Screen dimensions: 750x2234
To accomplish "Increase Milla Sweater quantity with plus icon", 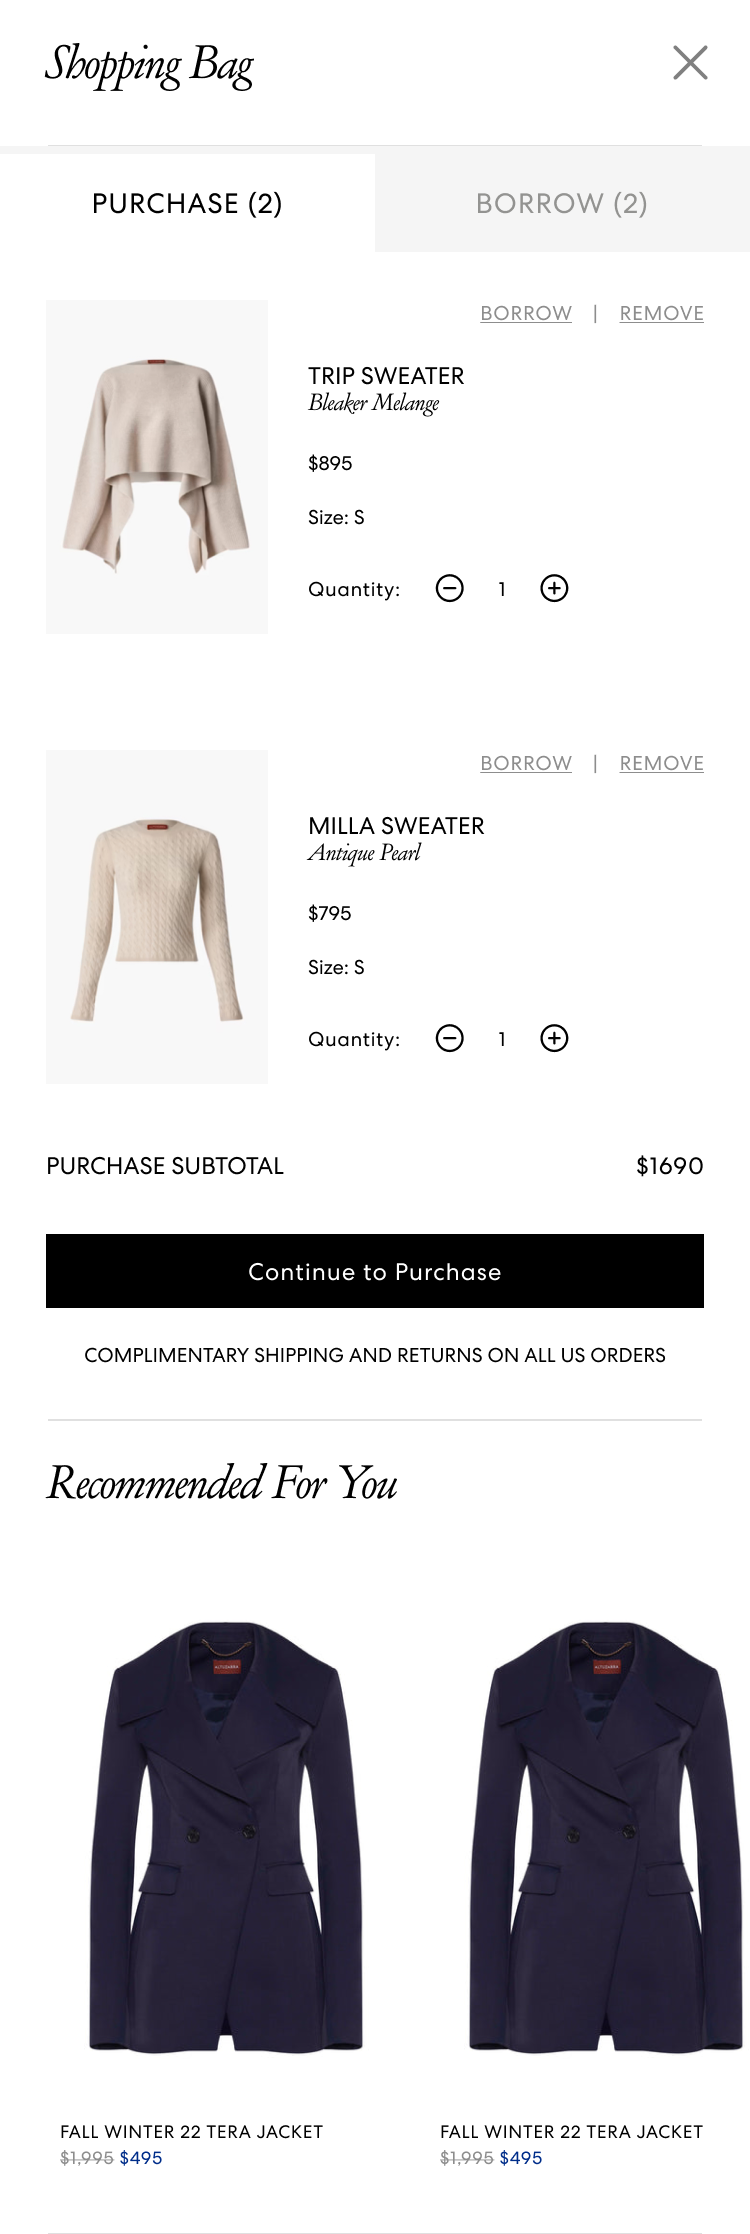I will (x=554, y=1039).
